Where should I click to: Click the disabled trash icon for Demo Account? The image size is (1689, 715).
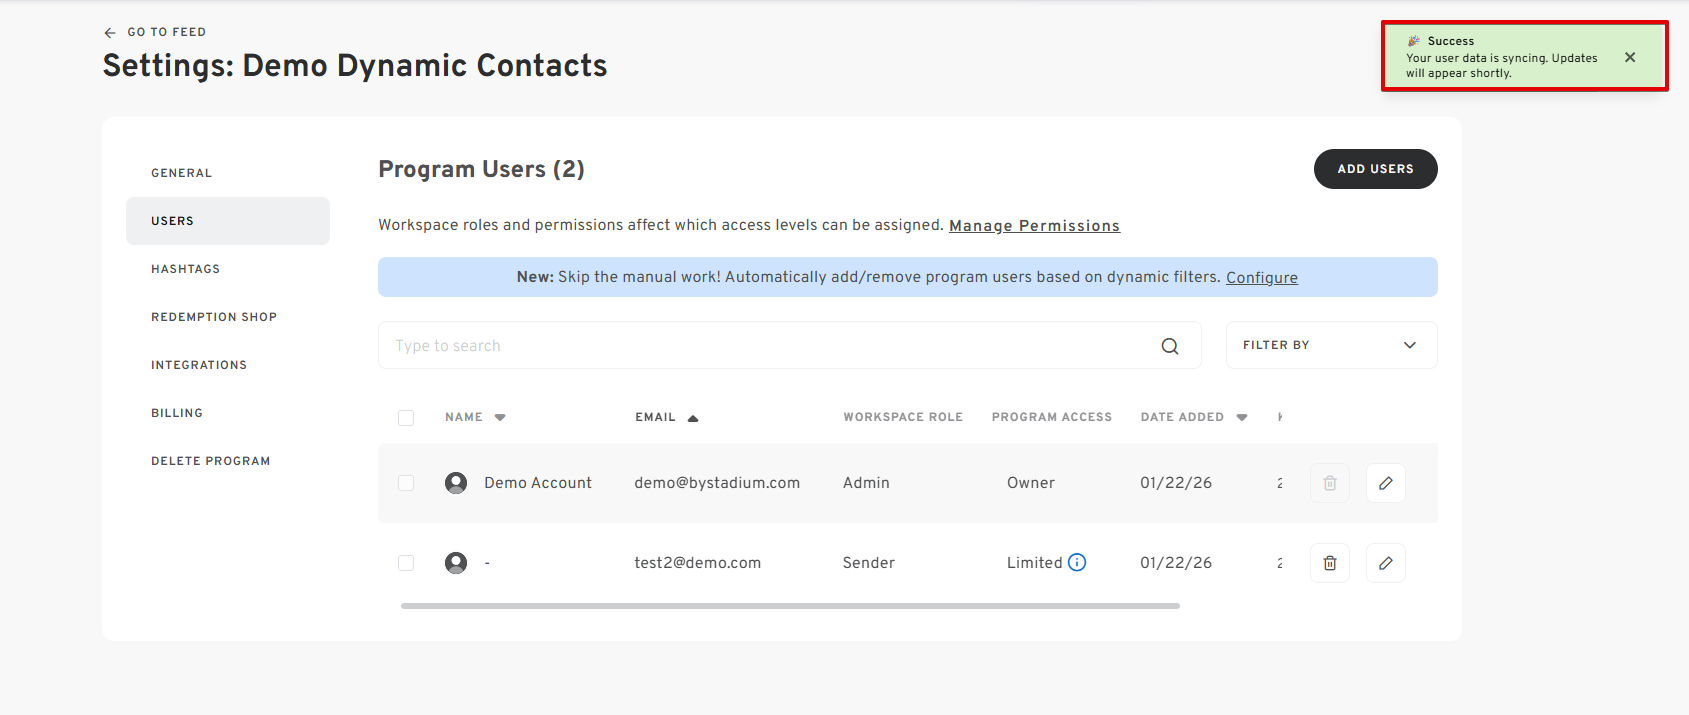pyautogui.click(x=1330, y=483)
